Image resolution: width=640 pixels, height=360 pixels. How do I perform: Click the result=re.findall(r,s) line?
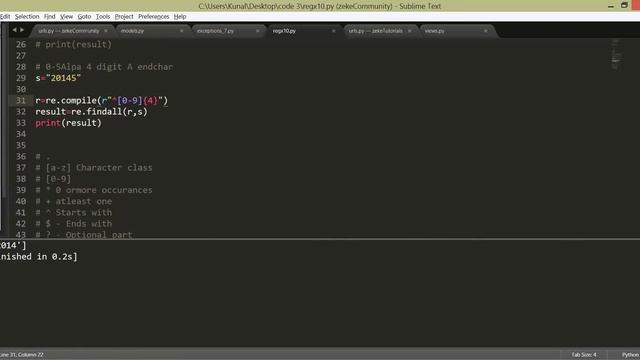pos(91,111)
